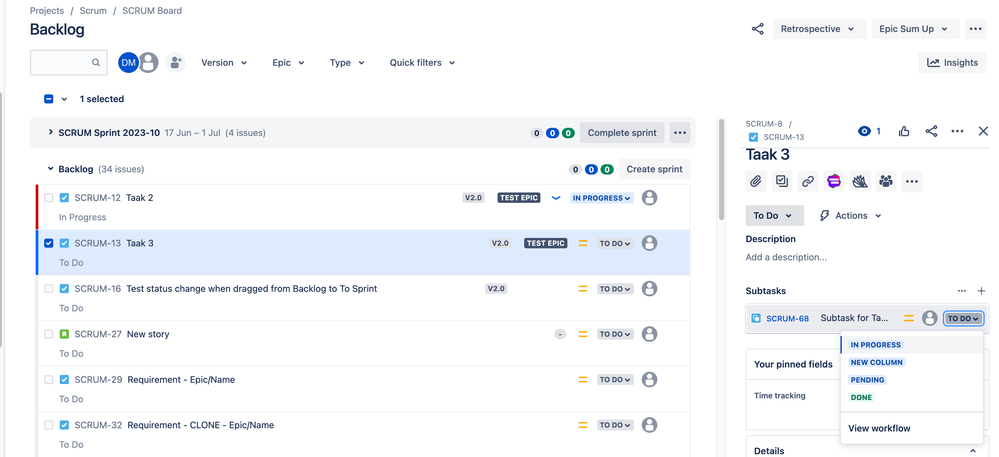Screen dimensions: 999x457
Task: Open the Retrospective dropdown
Action: (x=819, y=29)
